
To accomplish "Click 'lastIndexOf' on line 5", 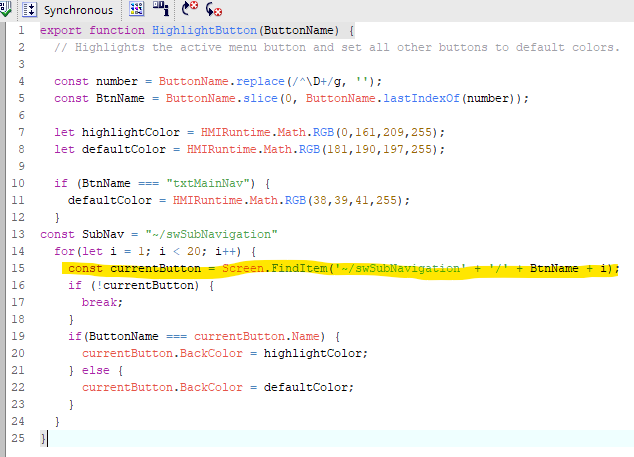I will click(x=421, y=98).
